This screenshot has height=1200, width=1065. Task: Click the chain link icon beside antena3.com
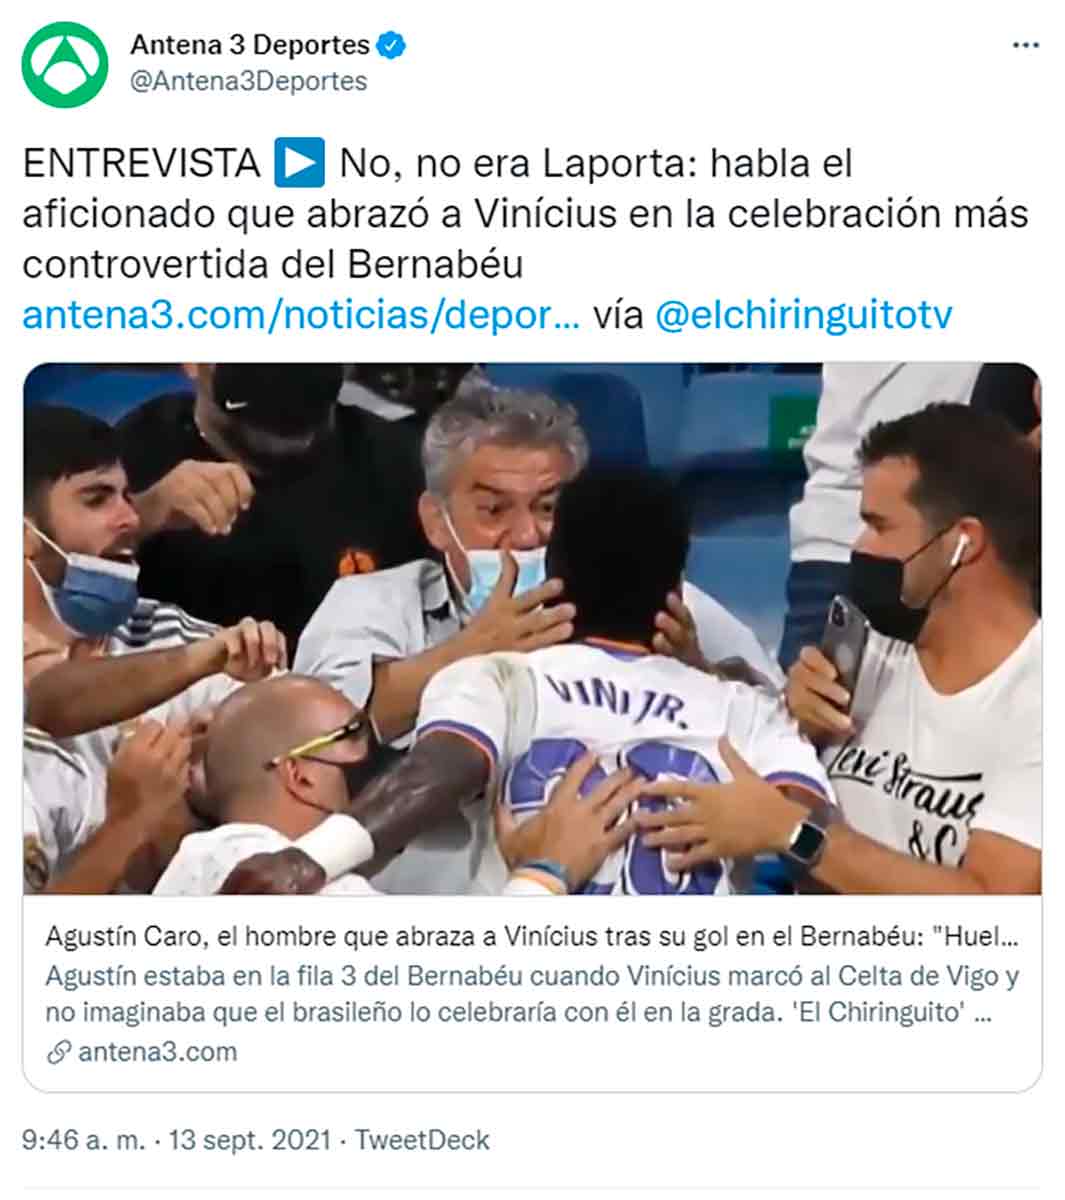(x=59, y=1053)
